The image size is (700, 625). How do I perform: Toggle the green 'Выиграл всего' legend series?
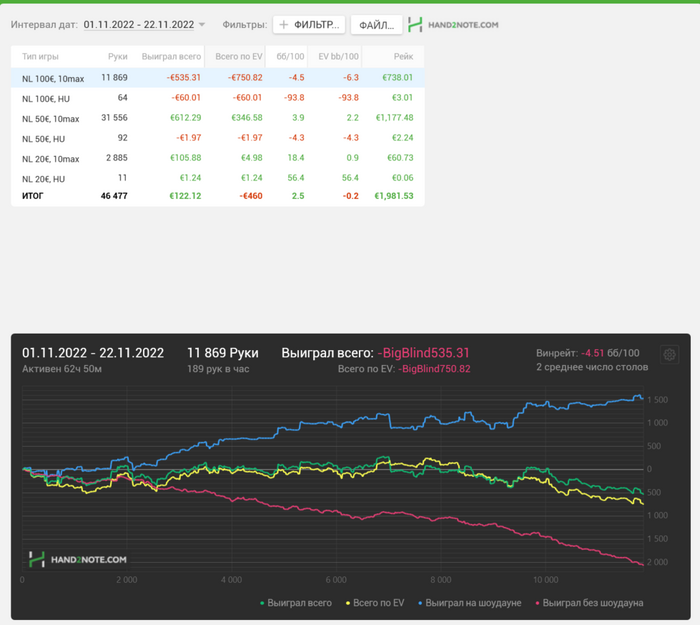[x=296, y=603]
